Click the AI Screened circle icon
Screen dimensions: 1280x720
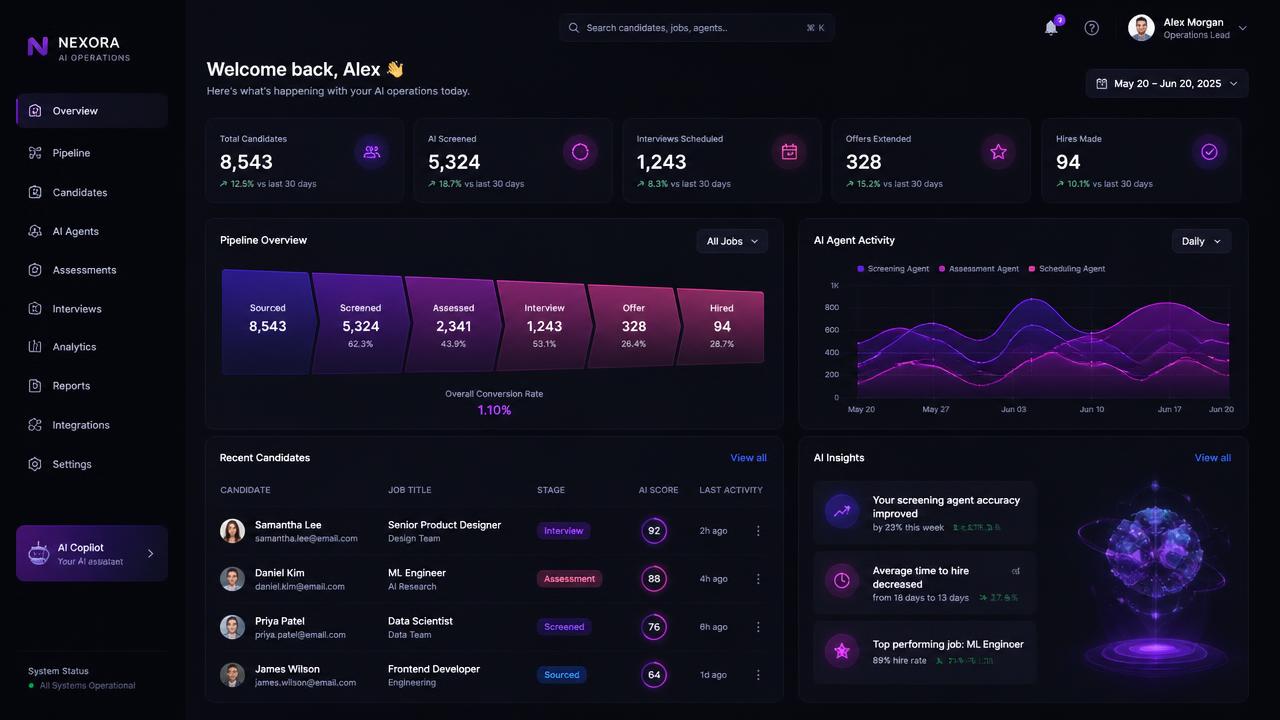pyautogui.click(x=580, y=152)
